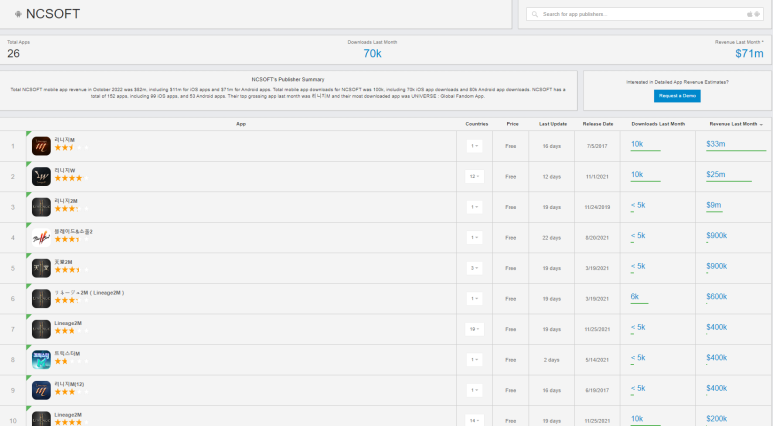Expand the 12 countries dropdown for 리니지W
Image resolution: width=773 pixels, height=426 pixels.
point(474,177)
